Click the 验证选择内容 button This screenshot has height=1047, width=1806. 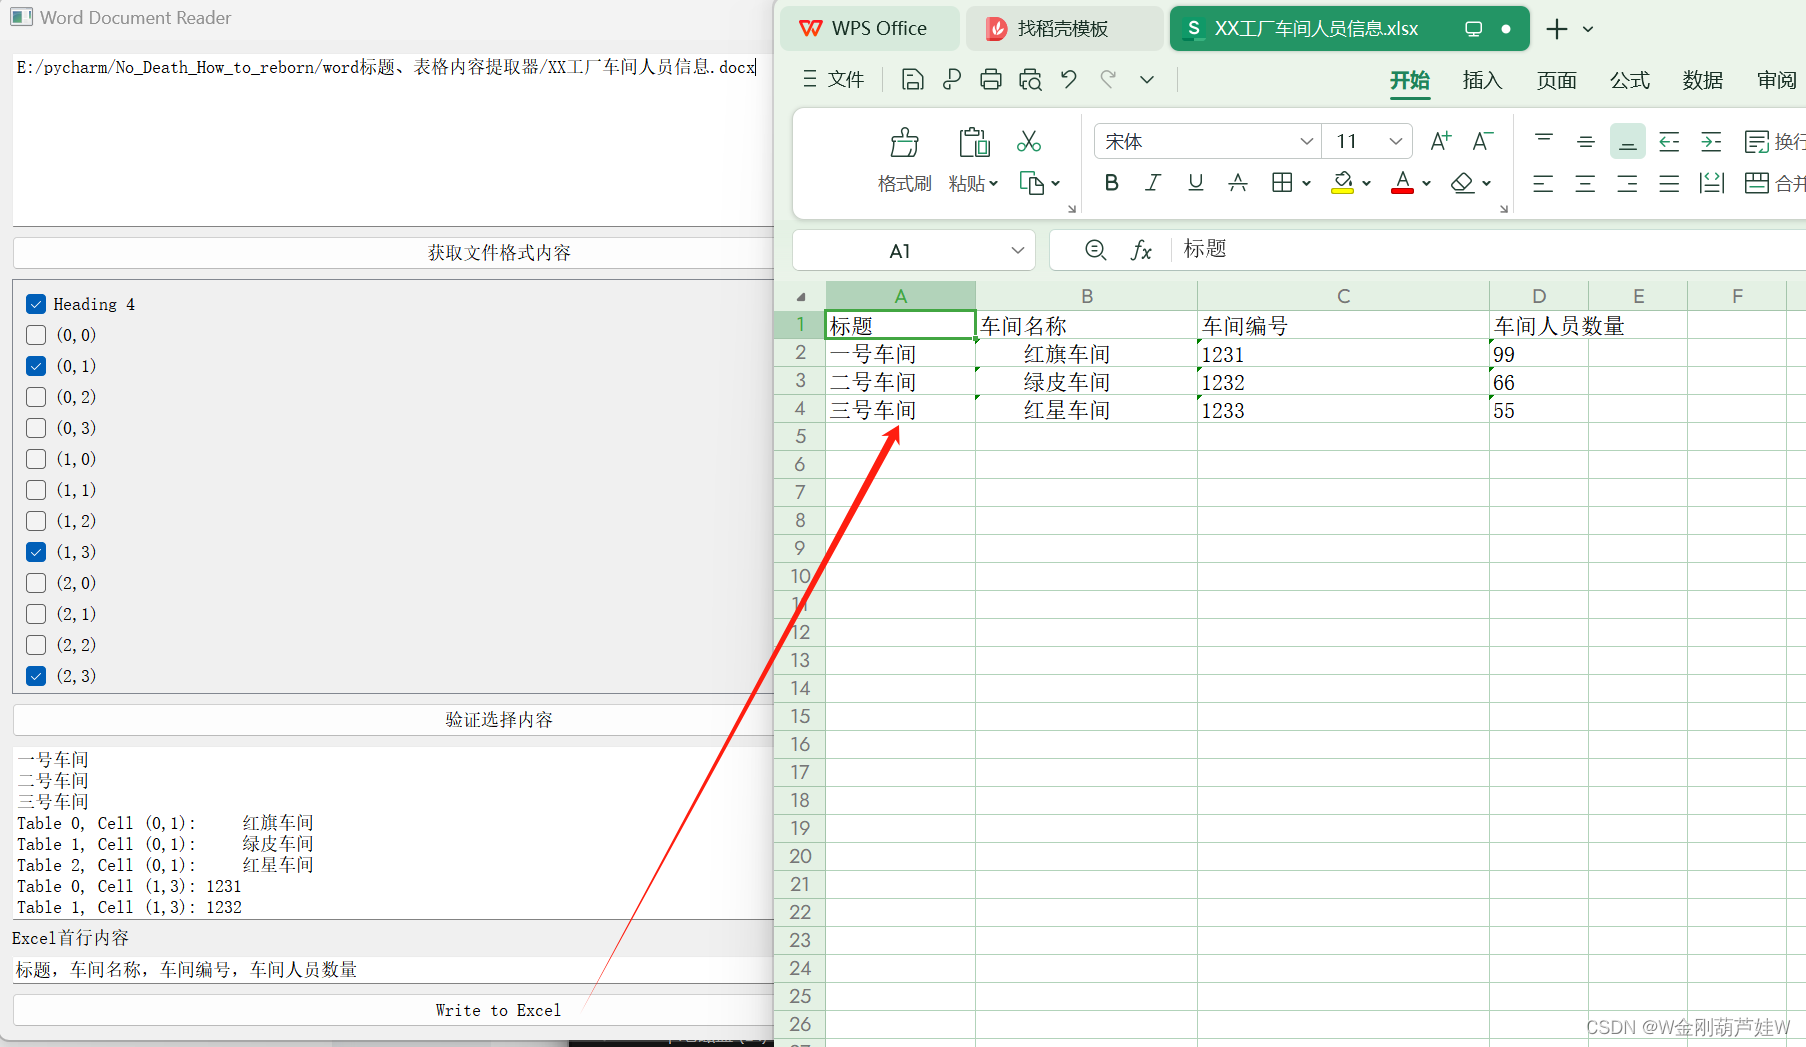point(498,719)
